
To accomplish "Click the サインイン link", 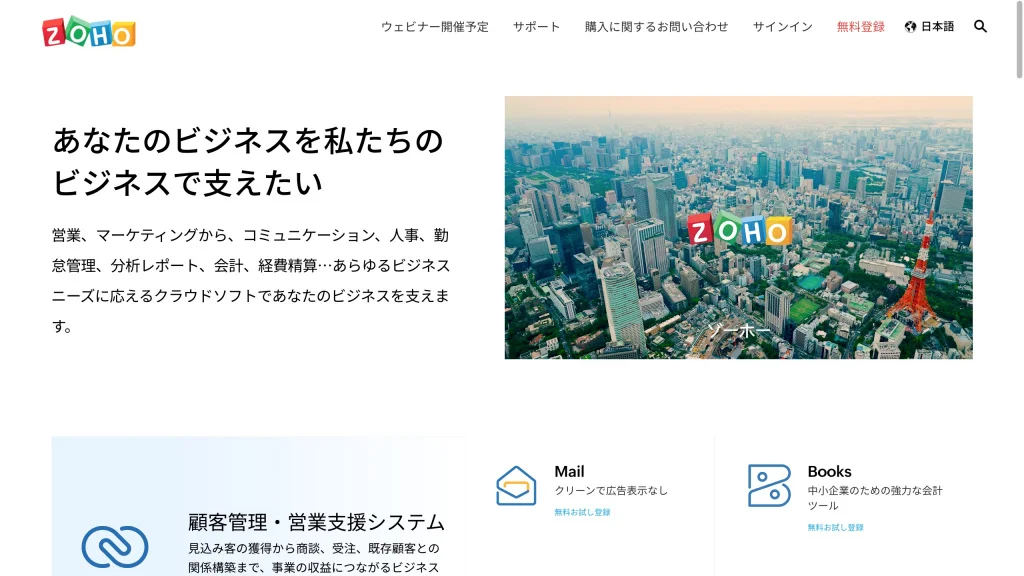I will [782, 27].
